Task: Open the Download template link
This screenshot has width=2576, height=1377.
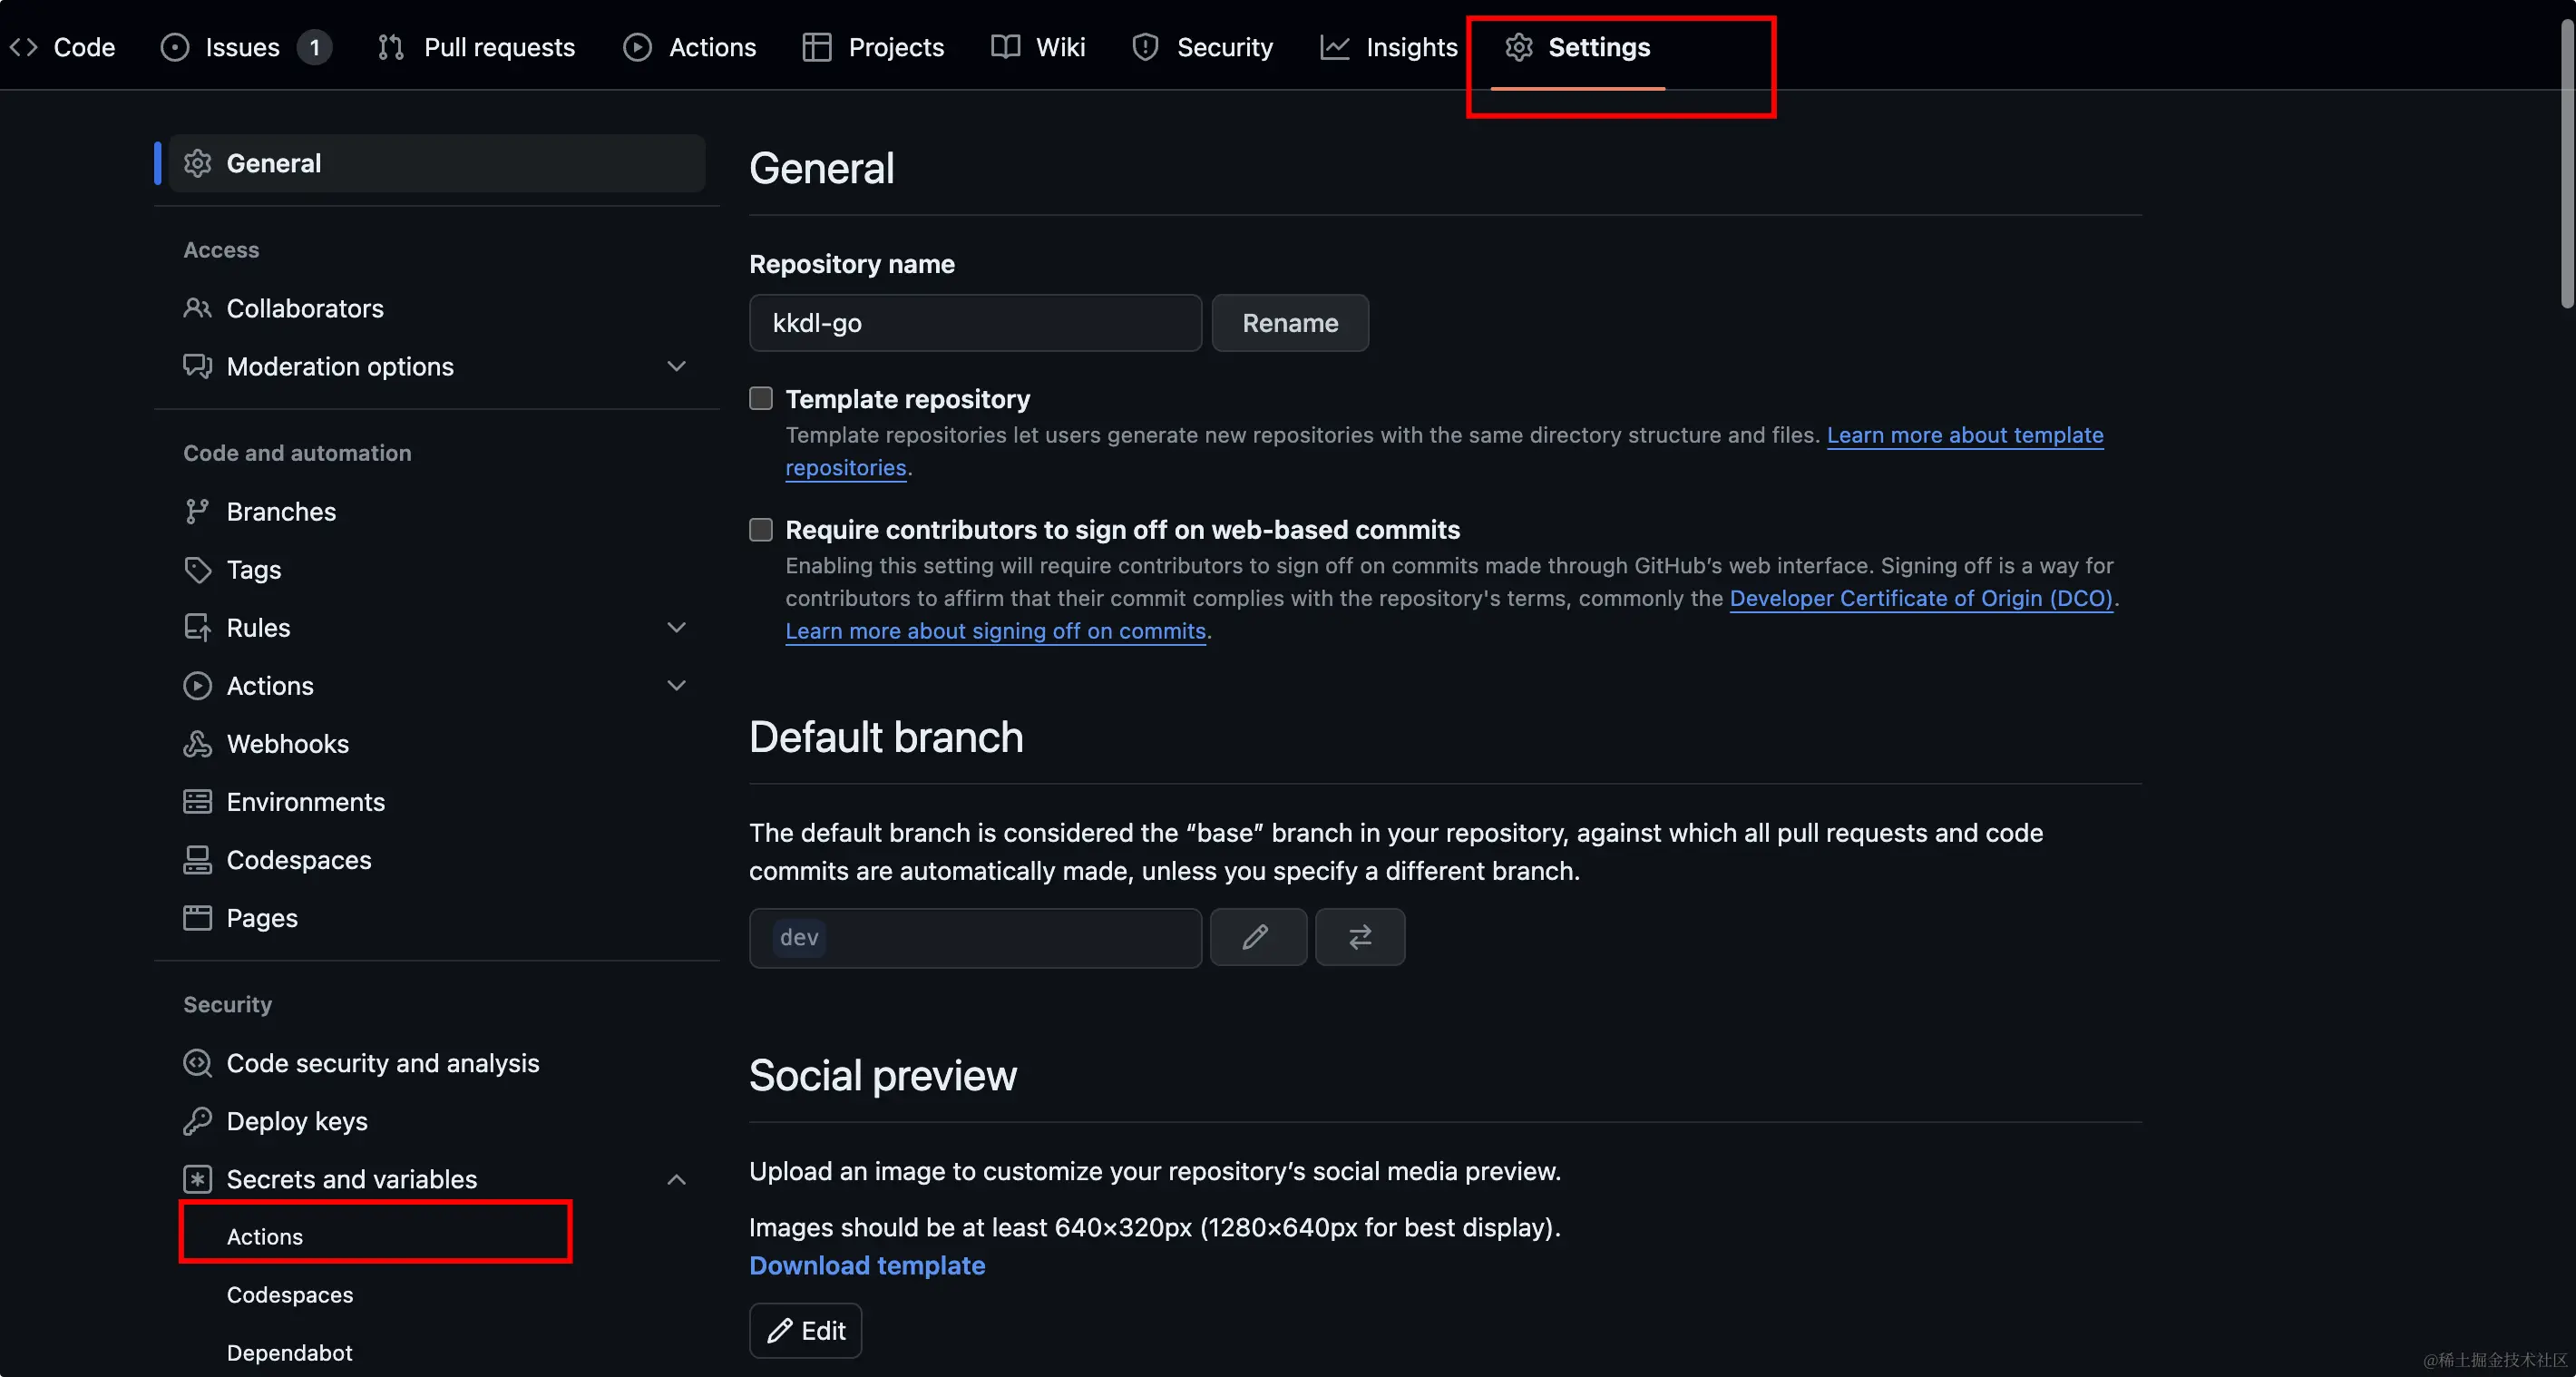Action: 867,1265
